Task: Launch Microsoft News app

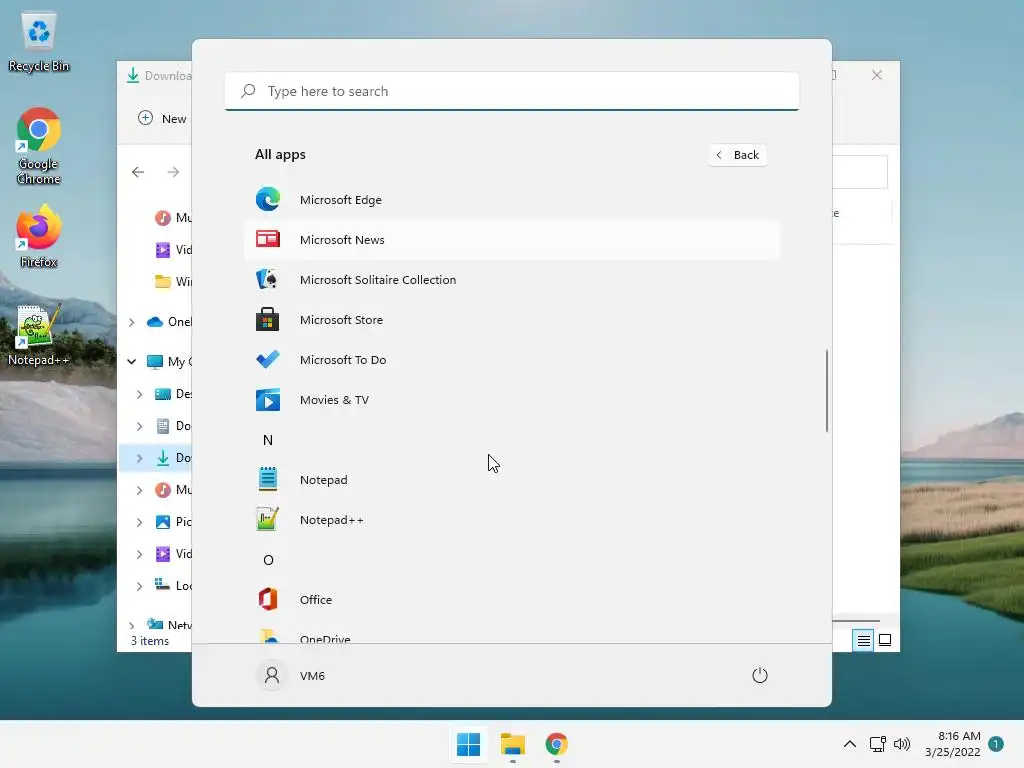Action: (512, 240)
